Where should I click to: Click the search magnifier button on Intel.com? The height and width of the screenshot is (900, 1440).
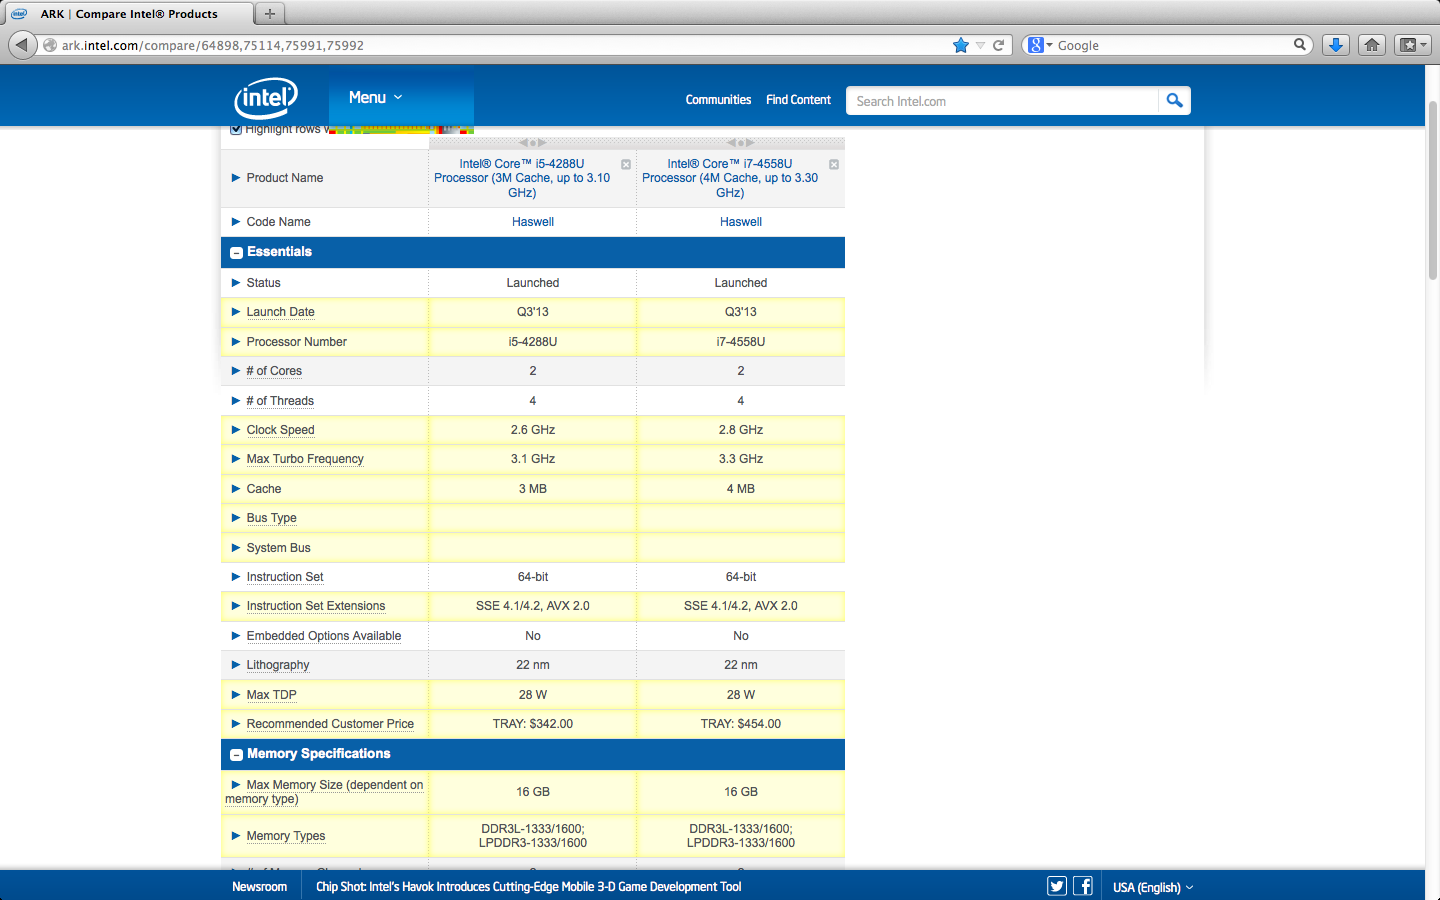point(1174,100)
